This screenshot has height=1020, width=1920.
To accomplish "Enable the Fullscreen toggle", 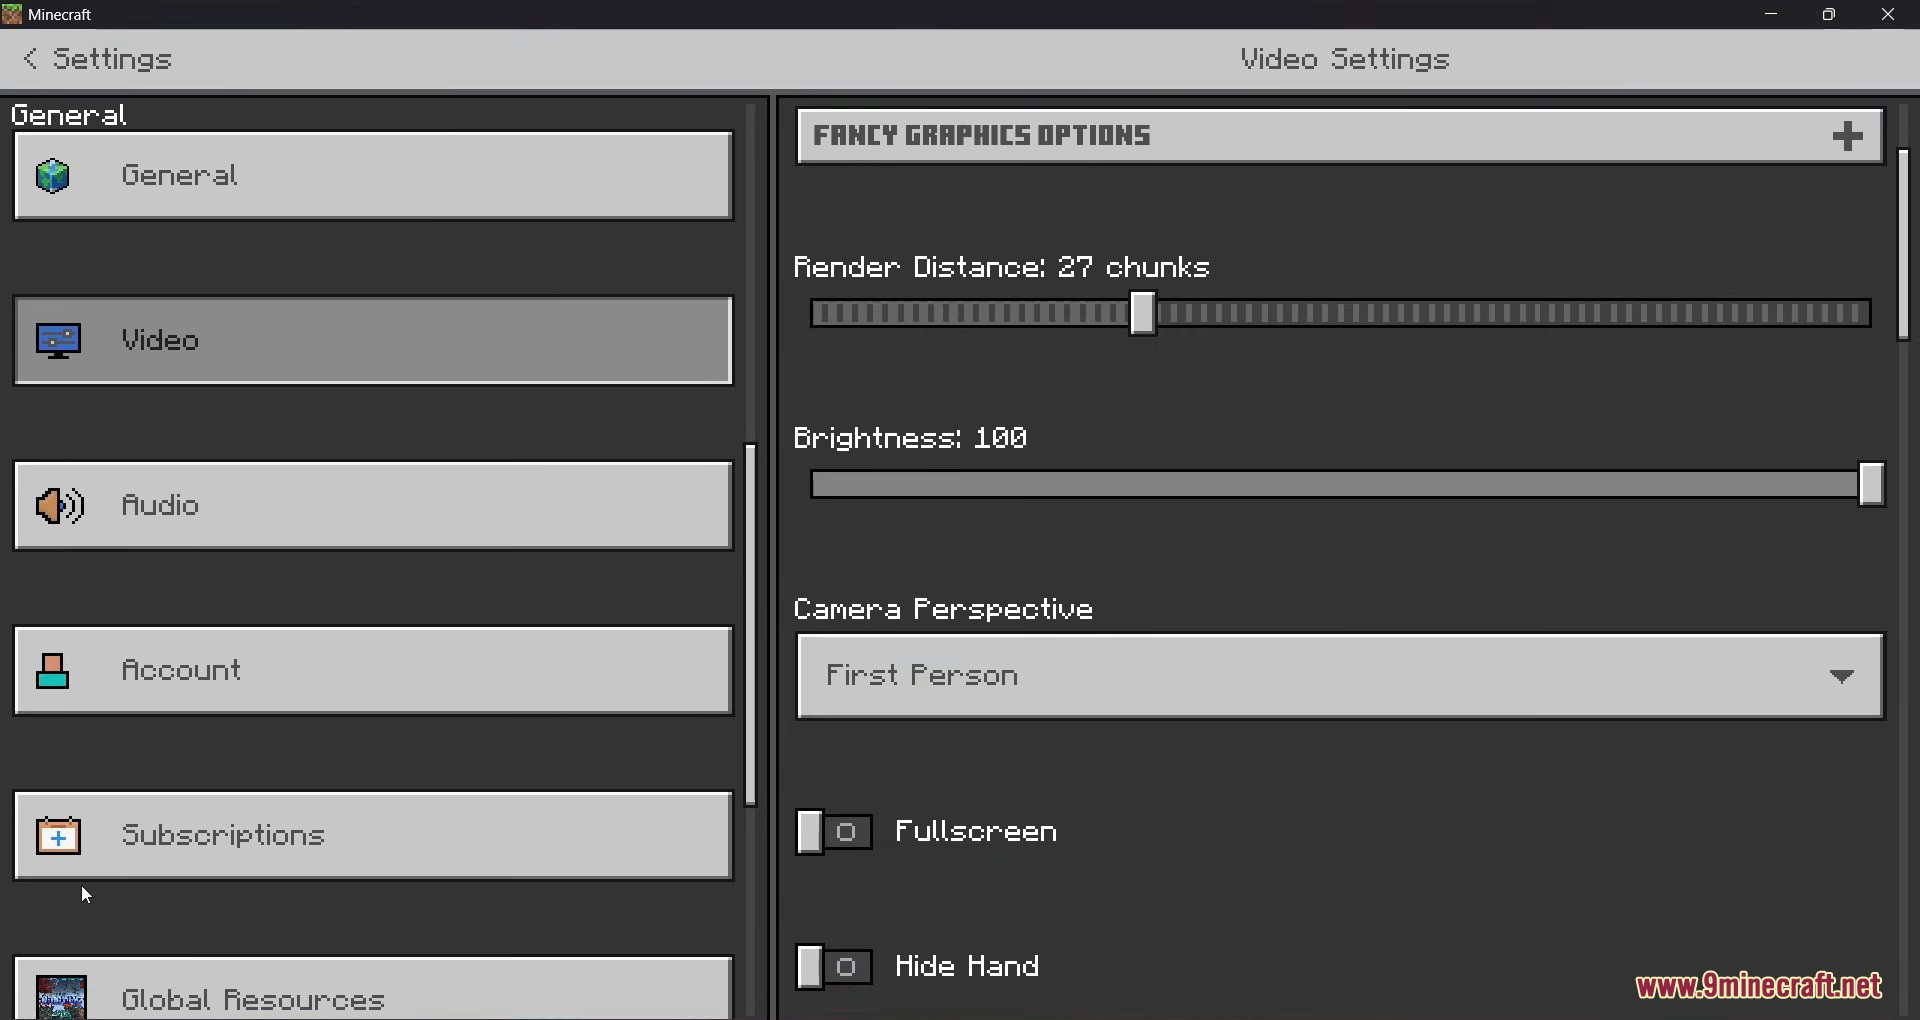I will coord(834,832).
